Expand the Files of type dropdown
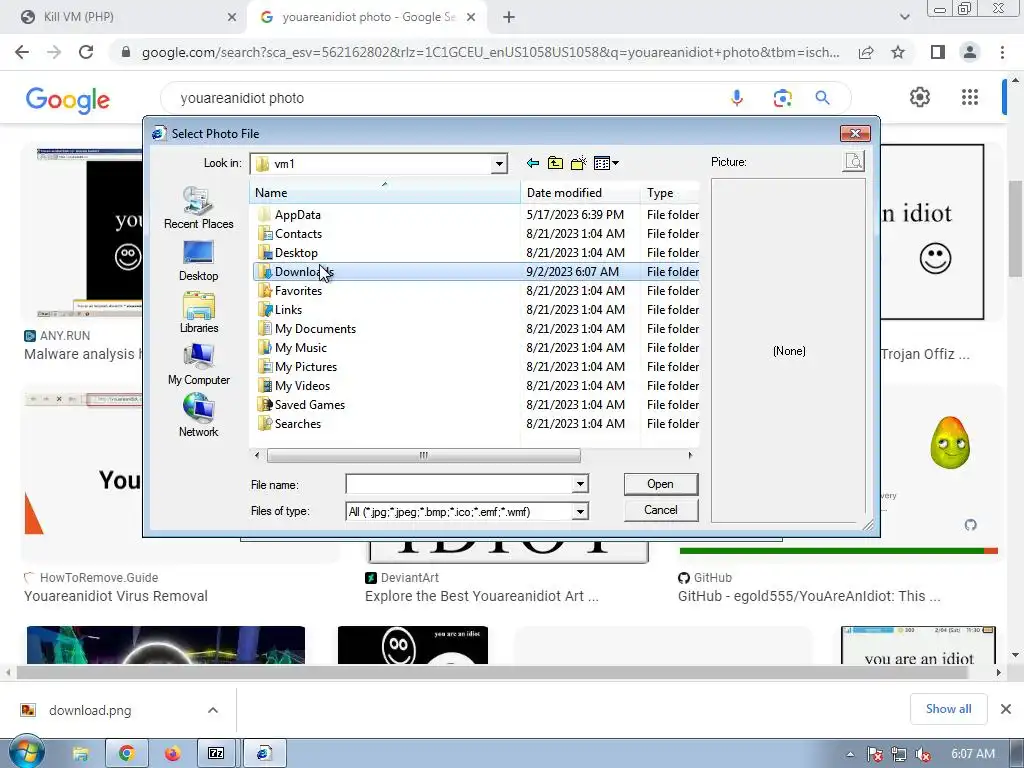The height and width of the screenshot is (768, 1024). 580,511
